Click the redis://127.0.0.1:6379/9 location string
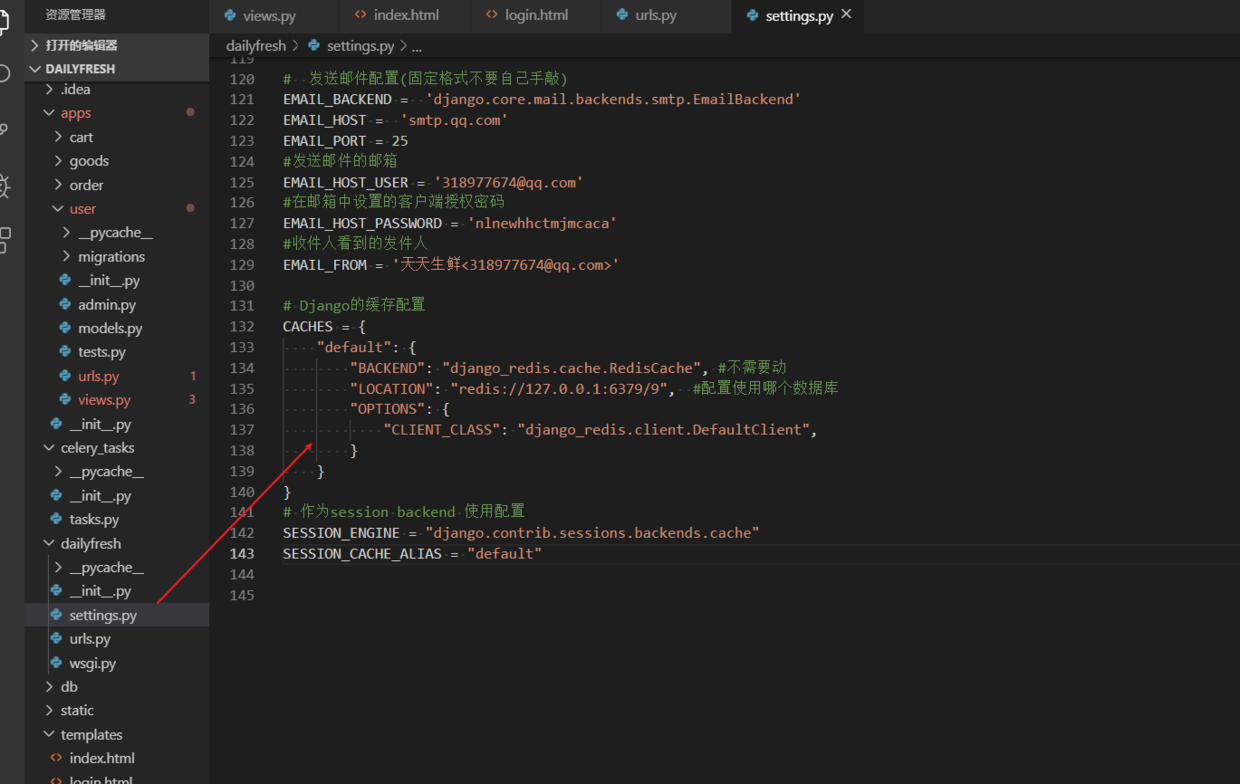1240x784 pixels. pos(563,388)
